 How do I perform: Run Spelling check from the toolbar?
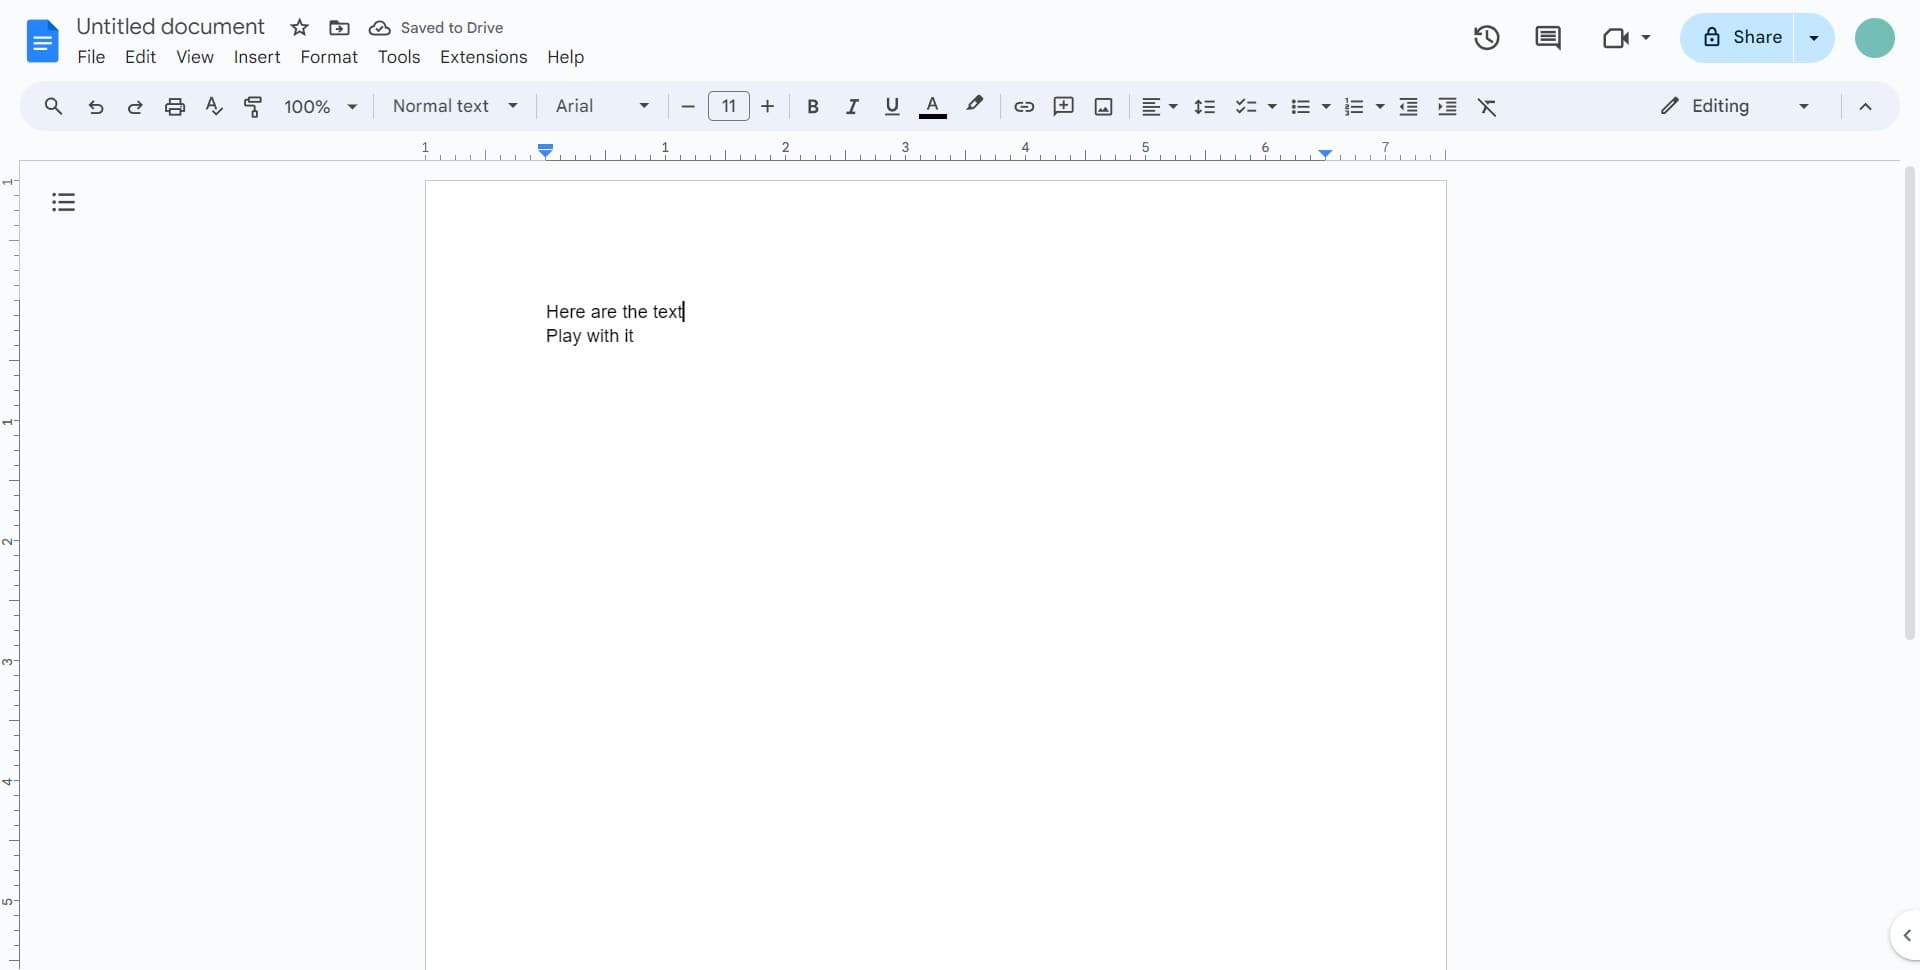coord(214,106)
